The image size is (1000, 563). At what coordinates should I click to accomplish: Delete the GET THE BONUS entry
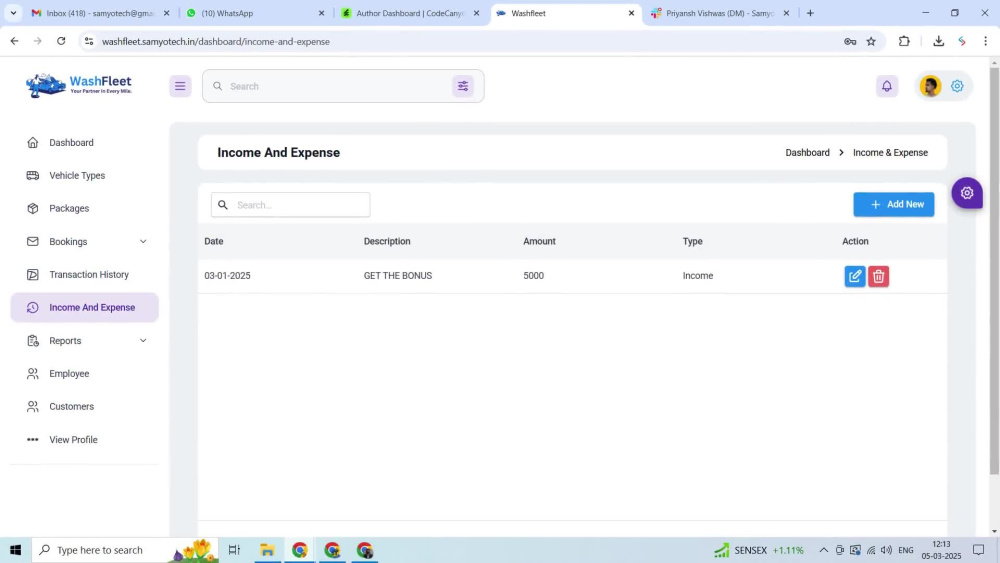click(x=878, y=276)
